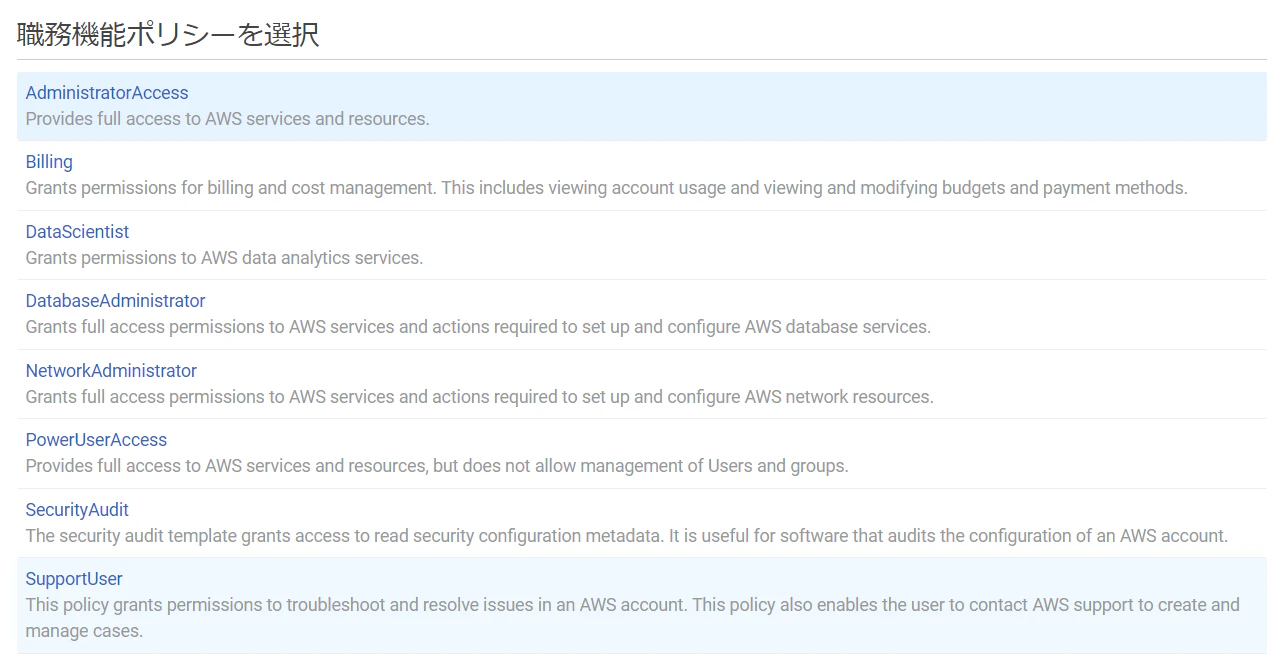Click the description mentioning AWS database services

coord(478,327)
